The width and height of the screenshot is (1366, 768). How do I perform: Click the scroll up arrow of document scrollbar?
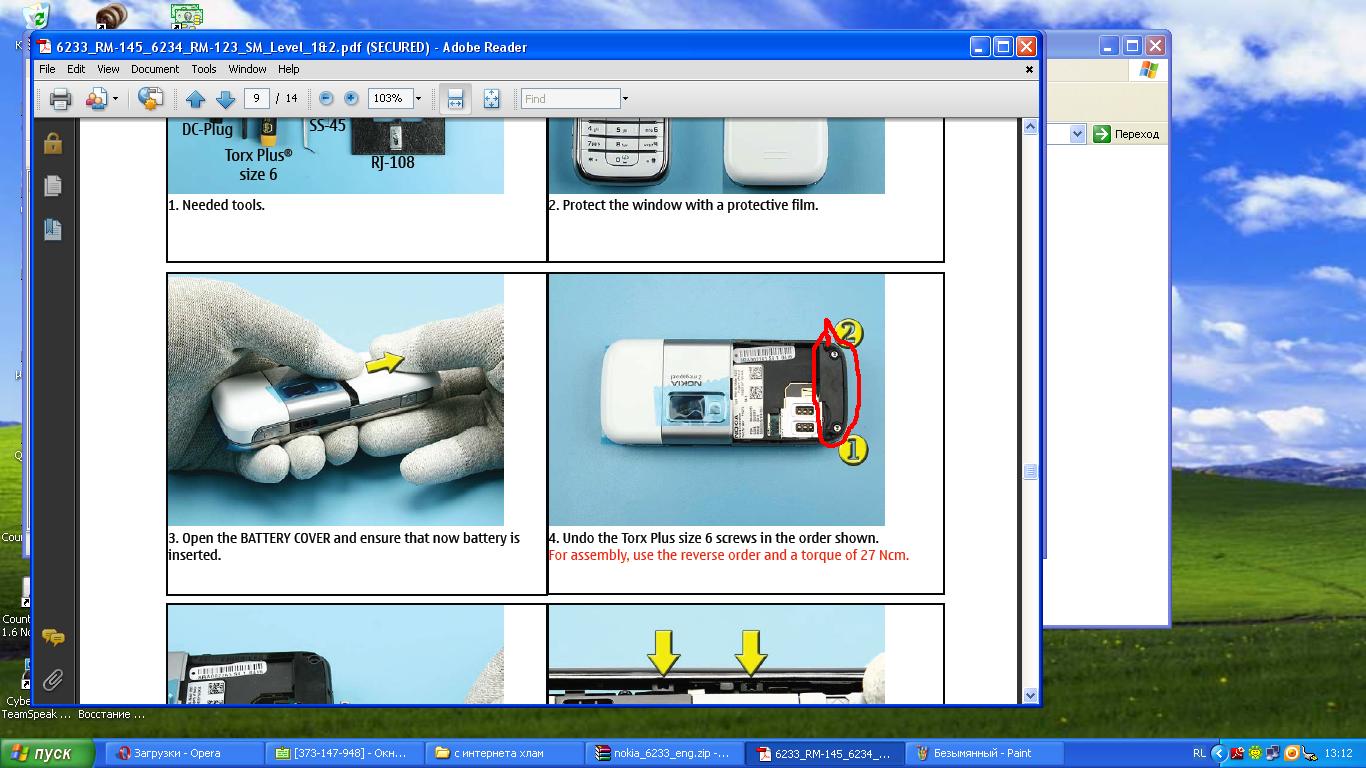pyautogui.click(x=1031, y=127)
